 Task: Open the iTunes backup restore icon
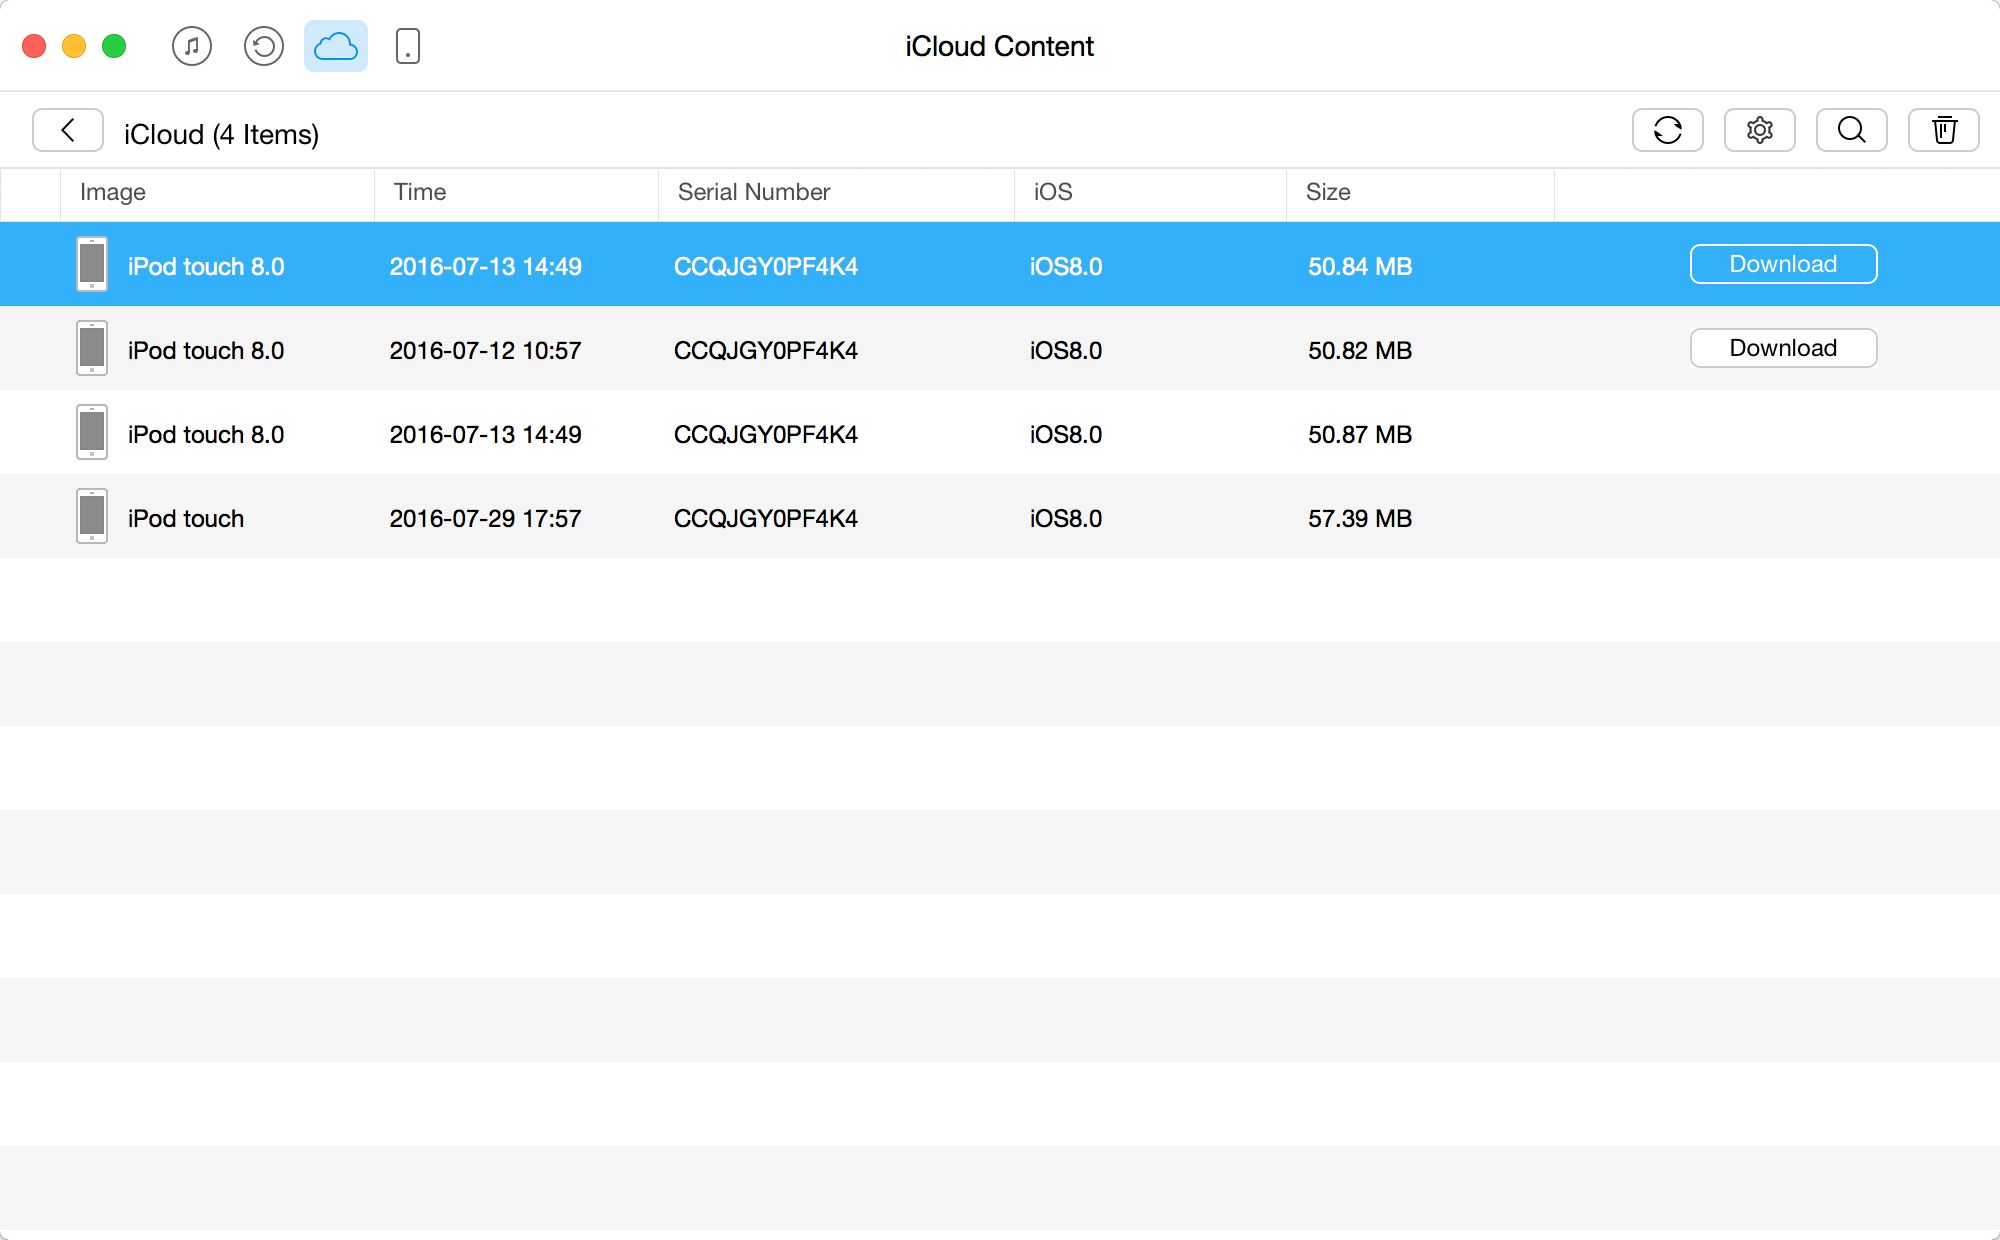pyautogui.click(x=264, y=46)
